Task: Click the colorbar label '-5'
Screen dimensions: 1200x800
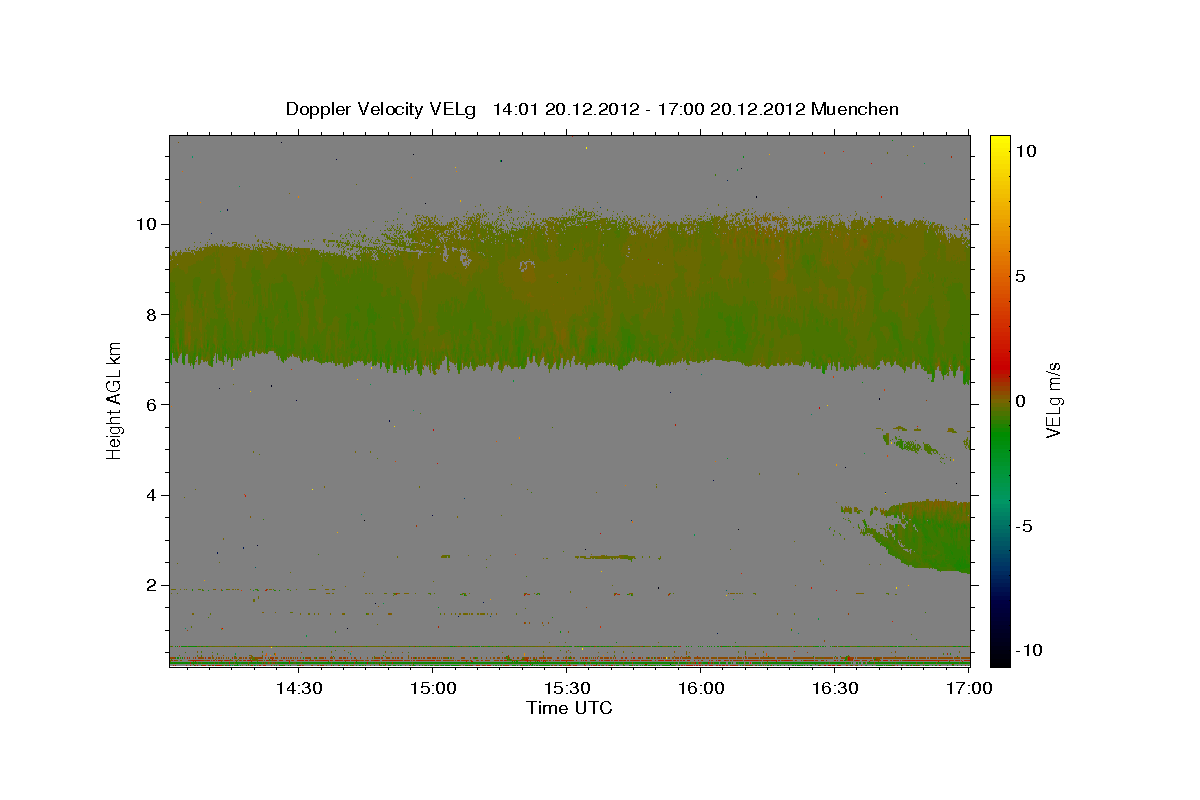Action: pos(1025,525)
